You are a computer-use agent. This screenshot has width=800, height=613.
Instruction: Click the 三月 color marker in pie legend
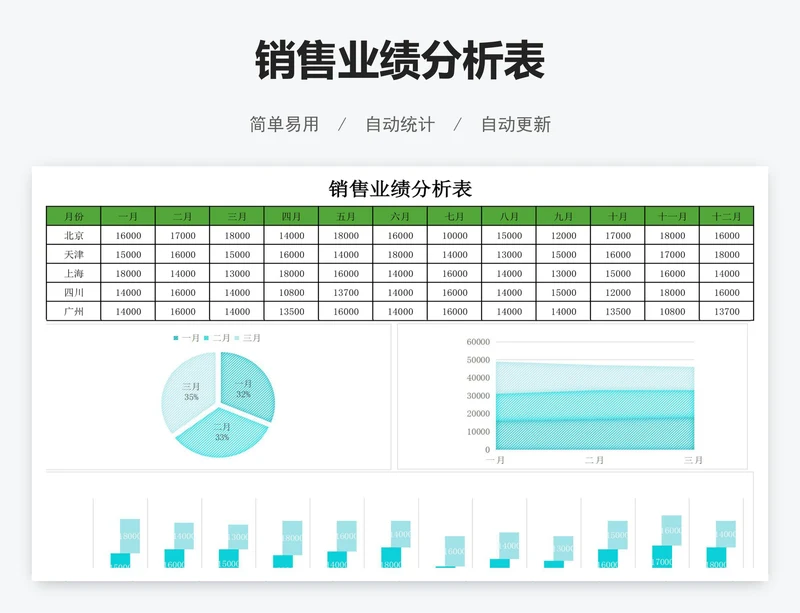(x=237, y=338)
